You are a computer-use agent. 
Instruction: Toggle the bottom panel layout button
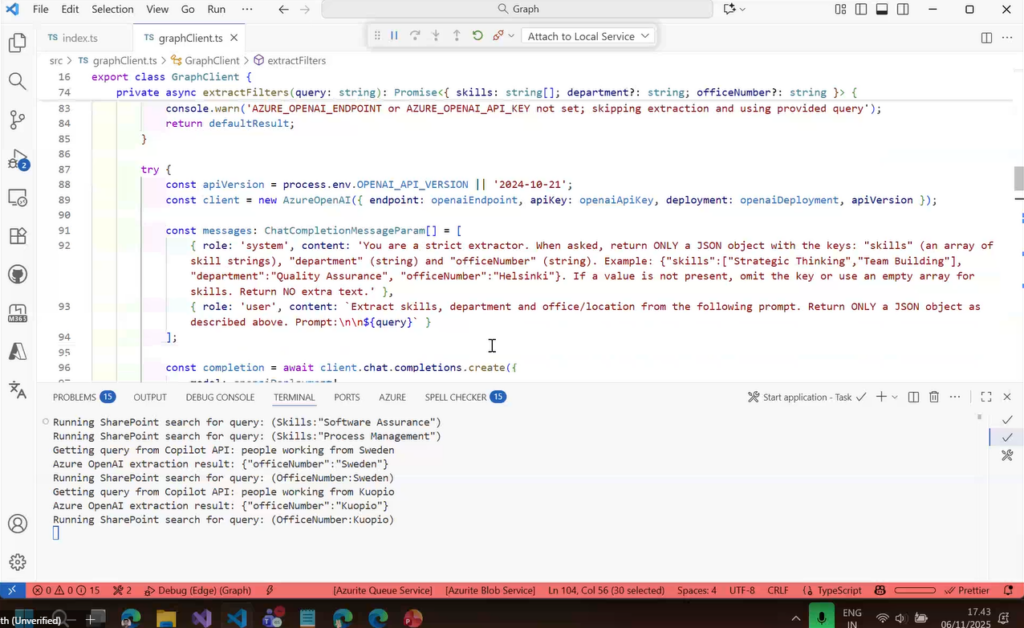pos(882,9)
